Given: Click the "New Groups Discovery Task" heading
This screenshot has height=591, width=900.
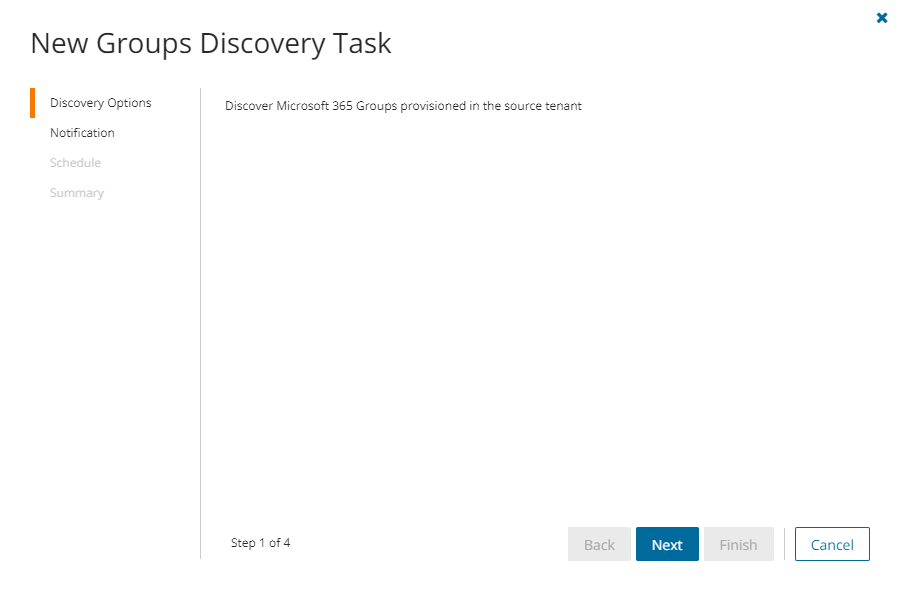Looking at the screenshot, I should pyautogui.click(x=210, y=43).
